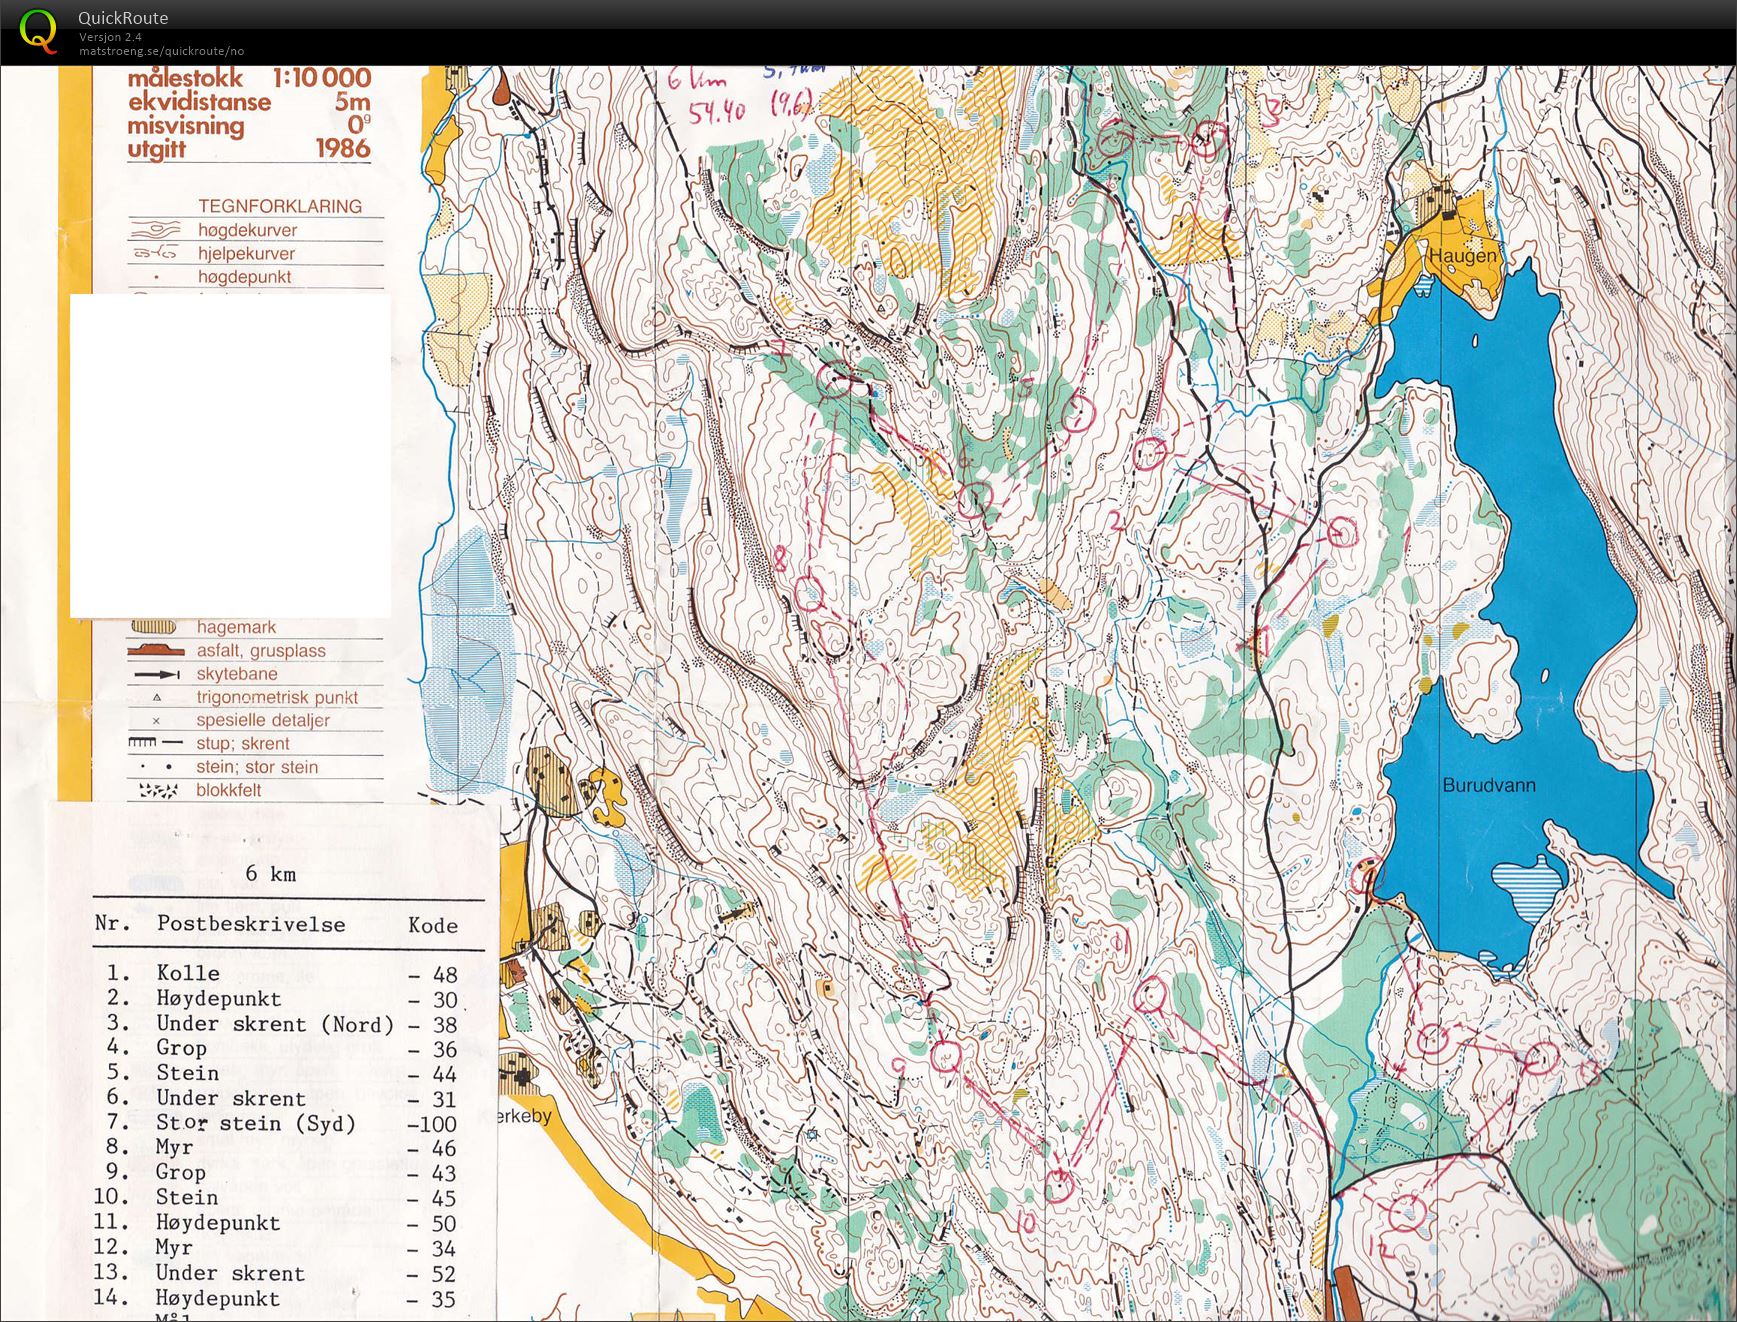
Task: Click the blokkfelt dotted symbol in legend
Action: tap(158, 791)
